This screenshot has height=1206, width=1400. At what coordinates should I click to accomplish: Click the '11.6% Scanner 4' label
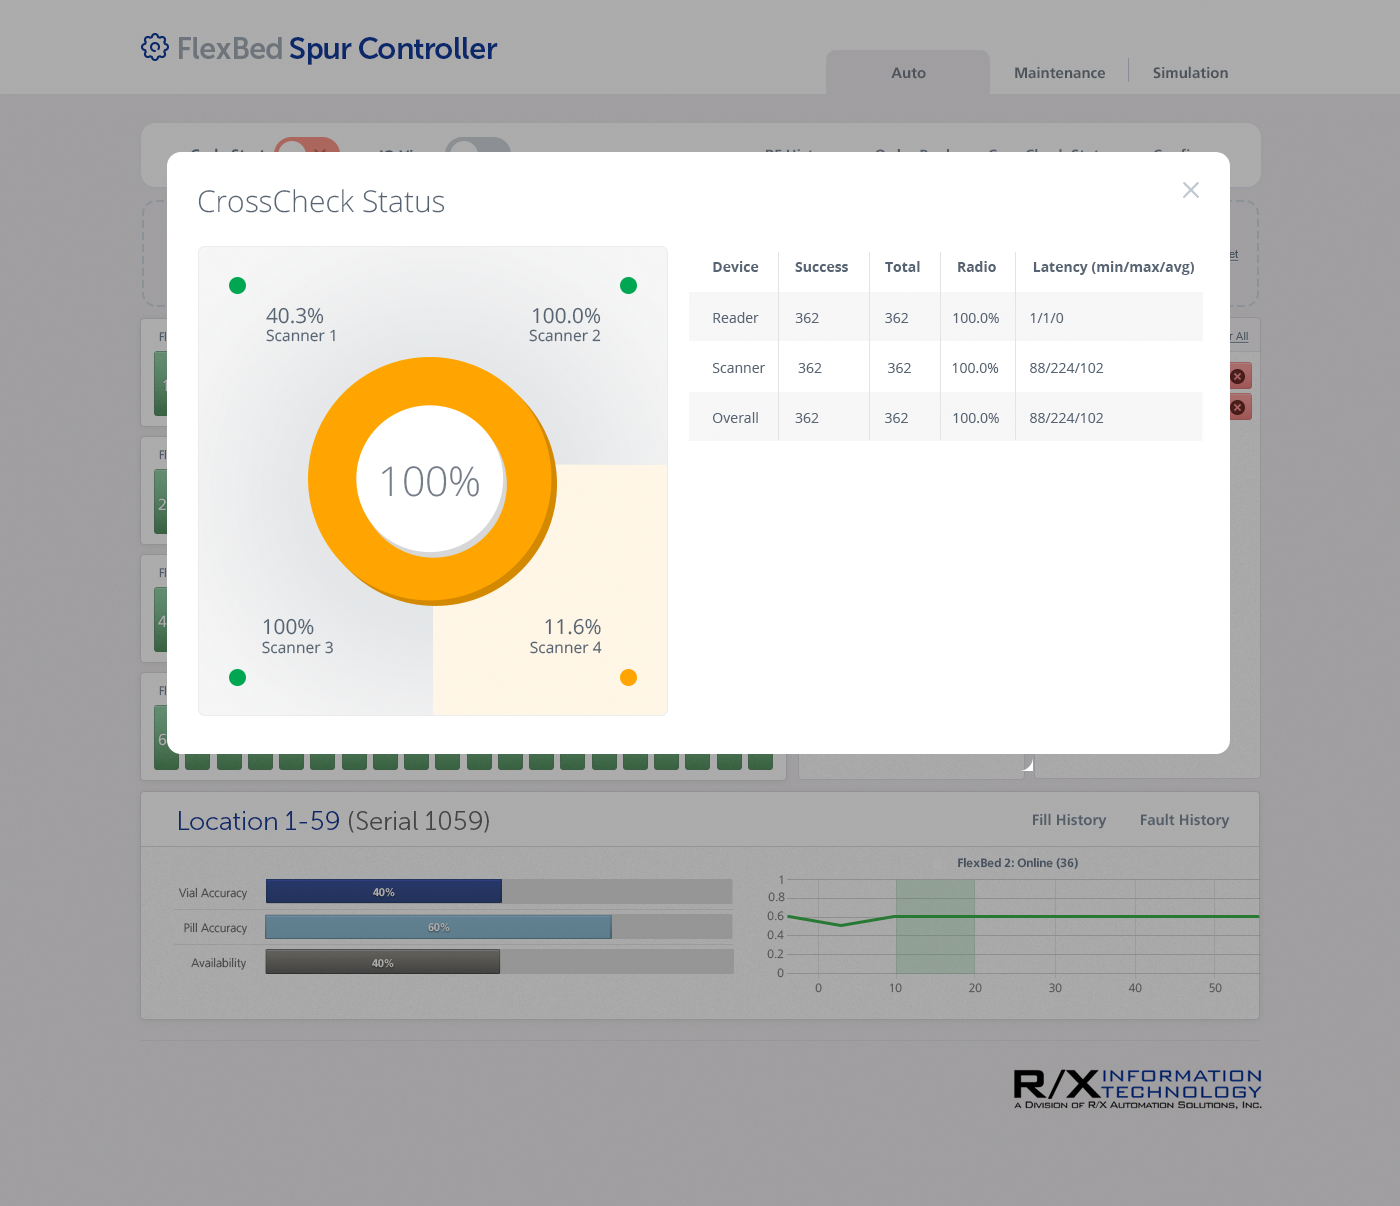point(566,636)
